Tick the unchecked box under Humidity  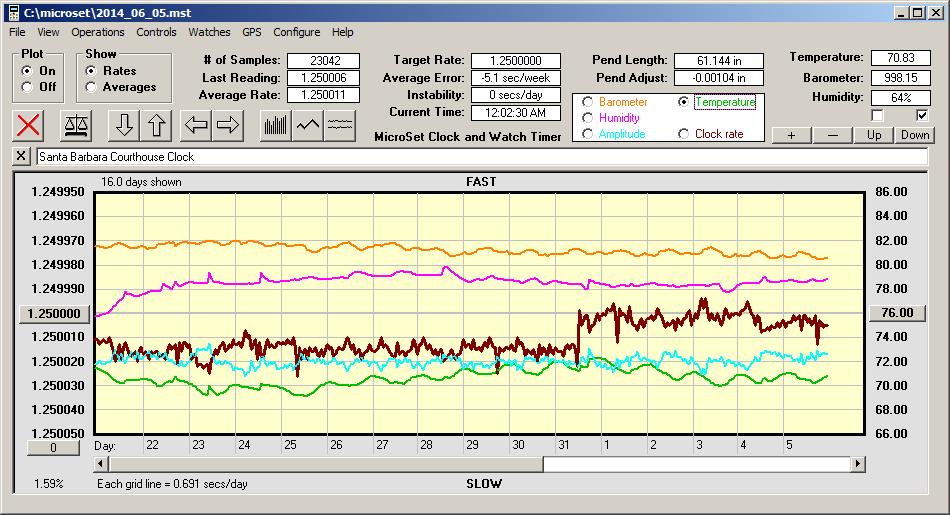pos(878,115)
